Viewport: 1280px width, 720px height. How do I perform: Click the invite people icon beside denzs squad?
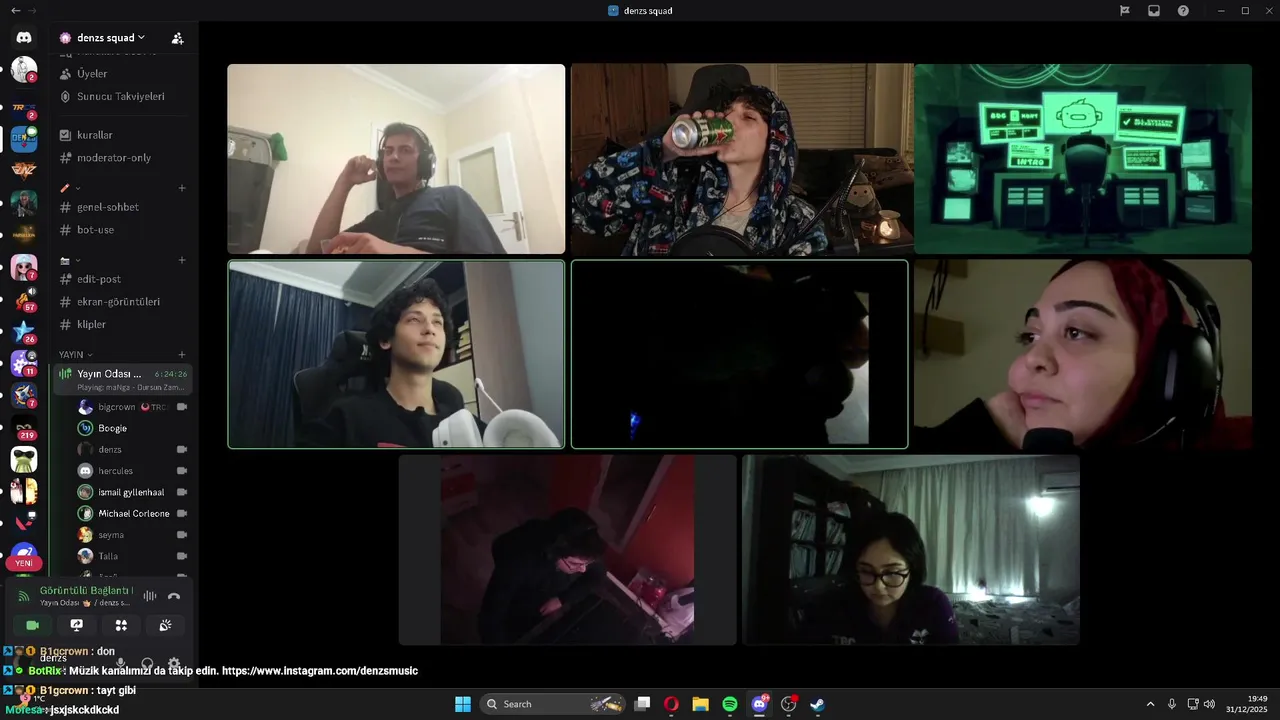[178, 38]
